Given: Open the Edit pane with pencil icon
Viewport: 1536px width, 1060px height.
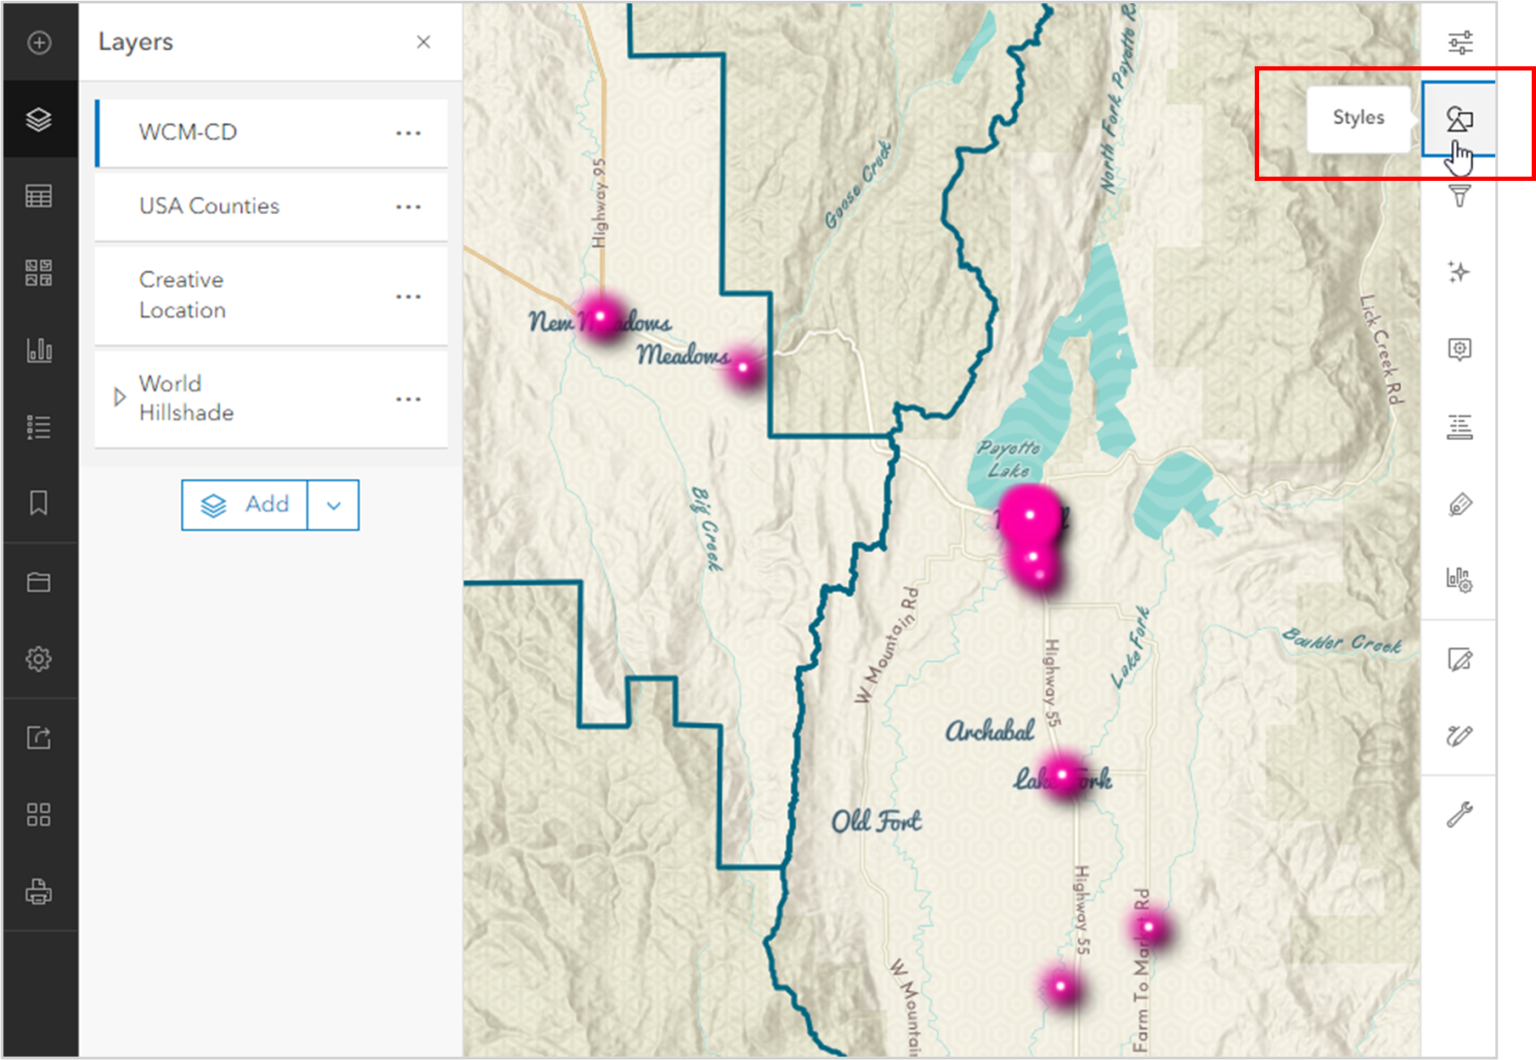Looking at the screenshot, I should click(x=1459, y=659).
